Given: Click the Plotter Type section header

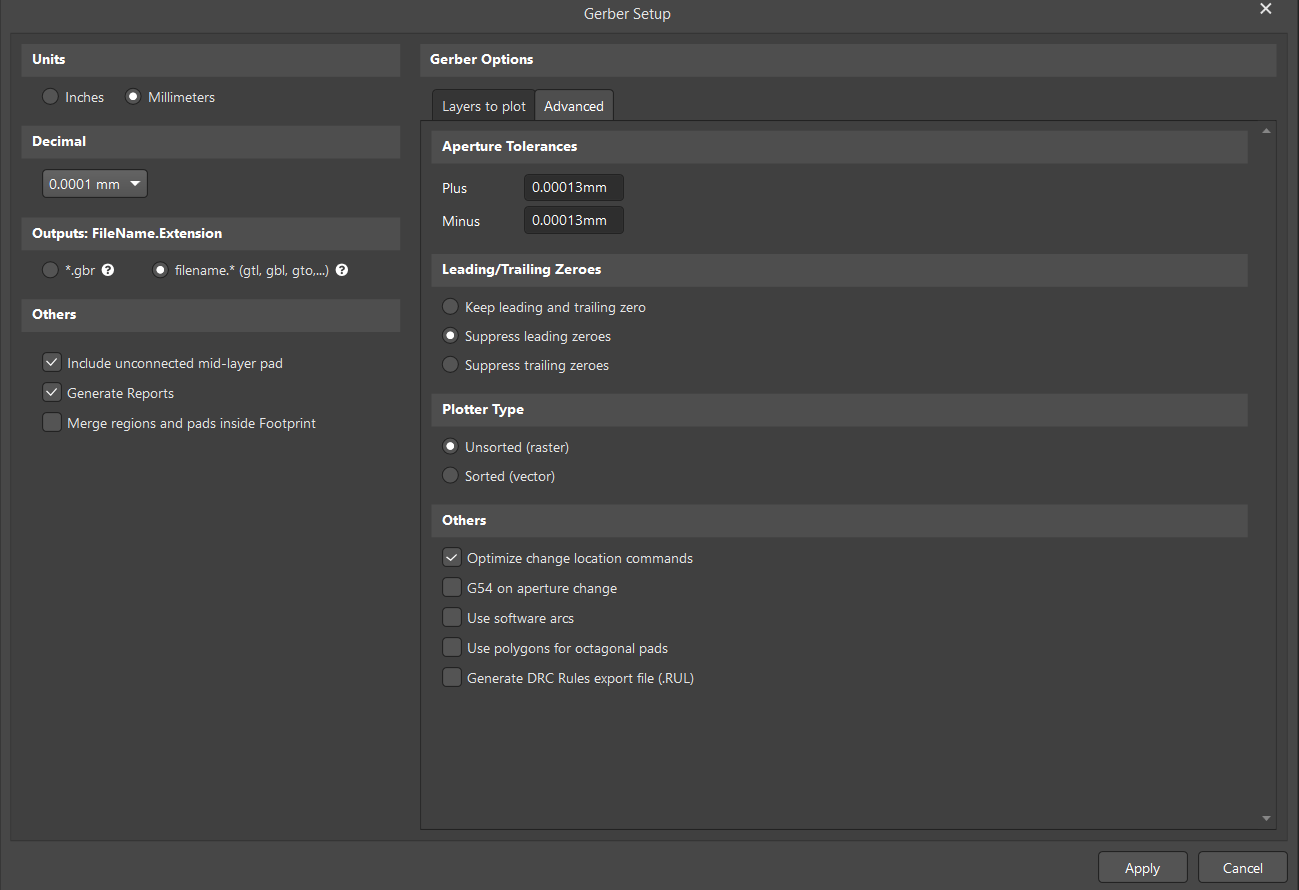Looking at the screenshot, I should tap(840, 410).
